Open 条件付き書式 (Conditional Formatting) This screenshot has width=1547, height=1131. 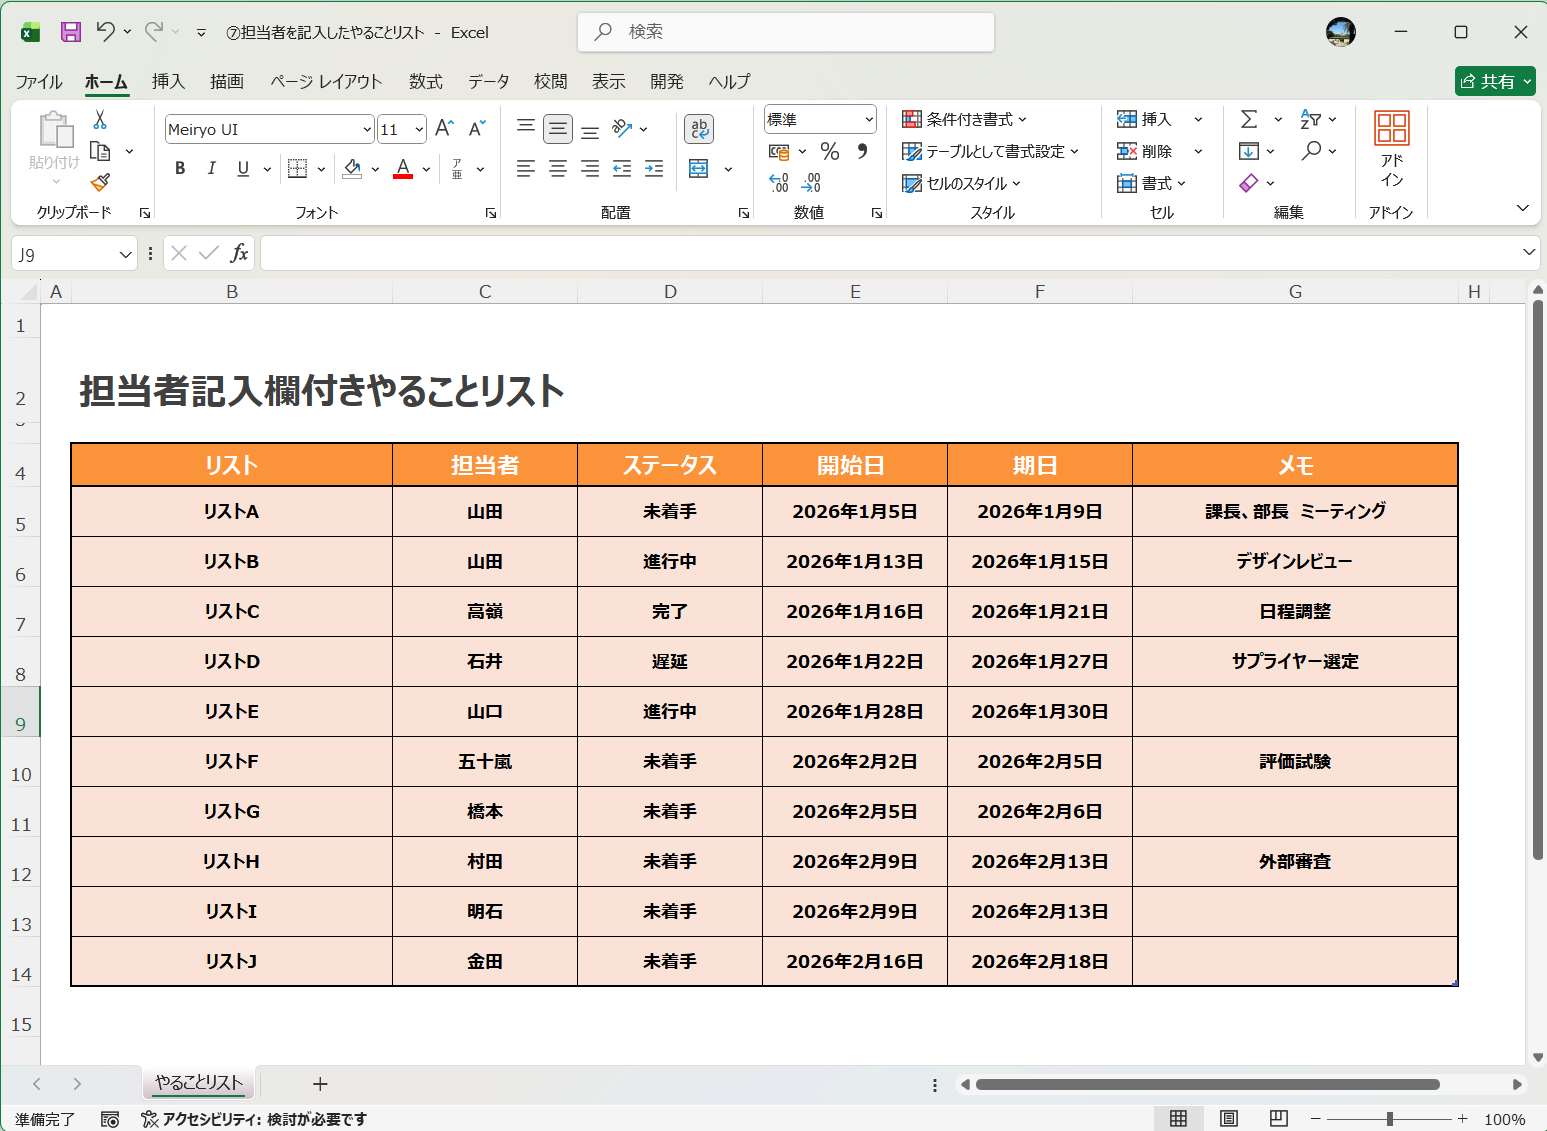(x=963, y=118)
